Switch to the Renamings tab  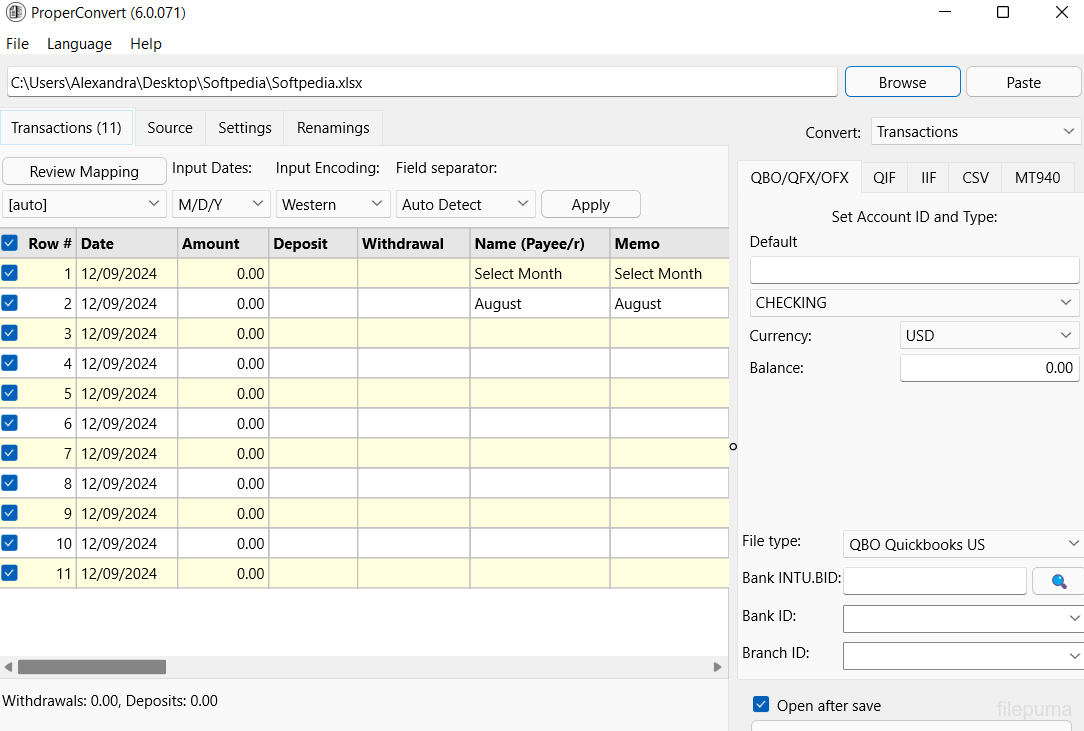pyautogui.click(x=333, y=128)
